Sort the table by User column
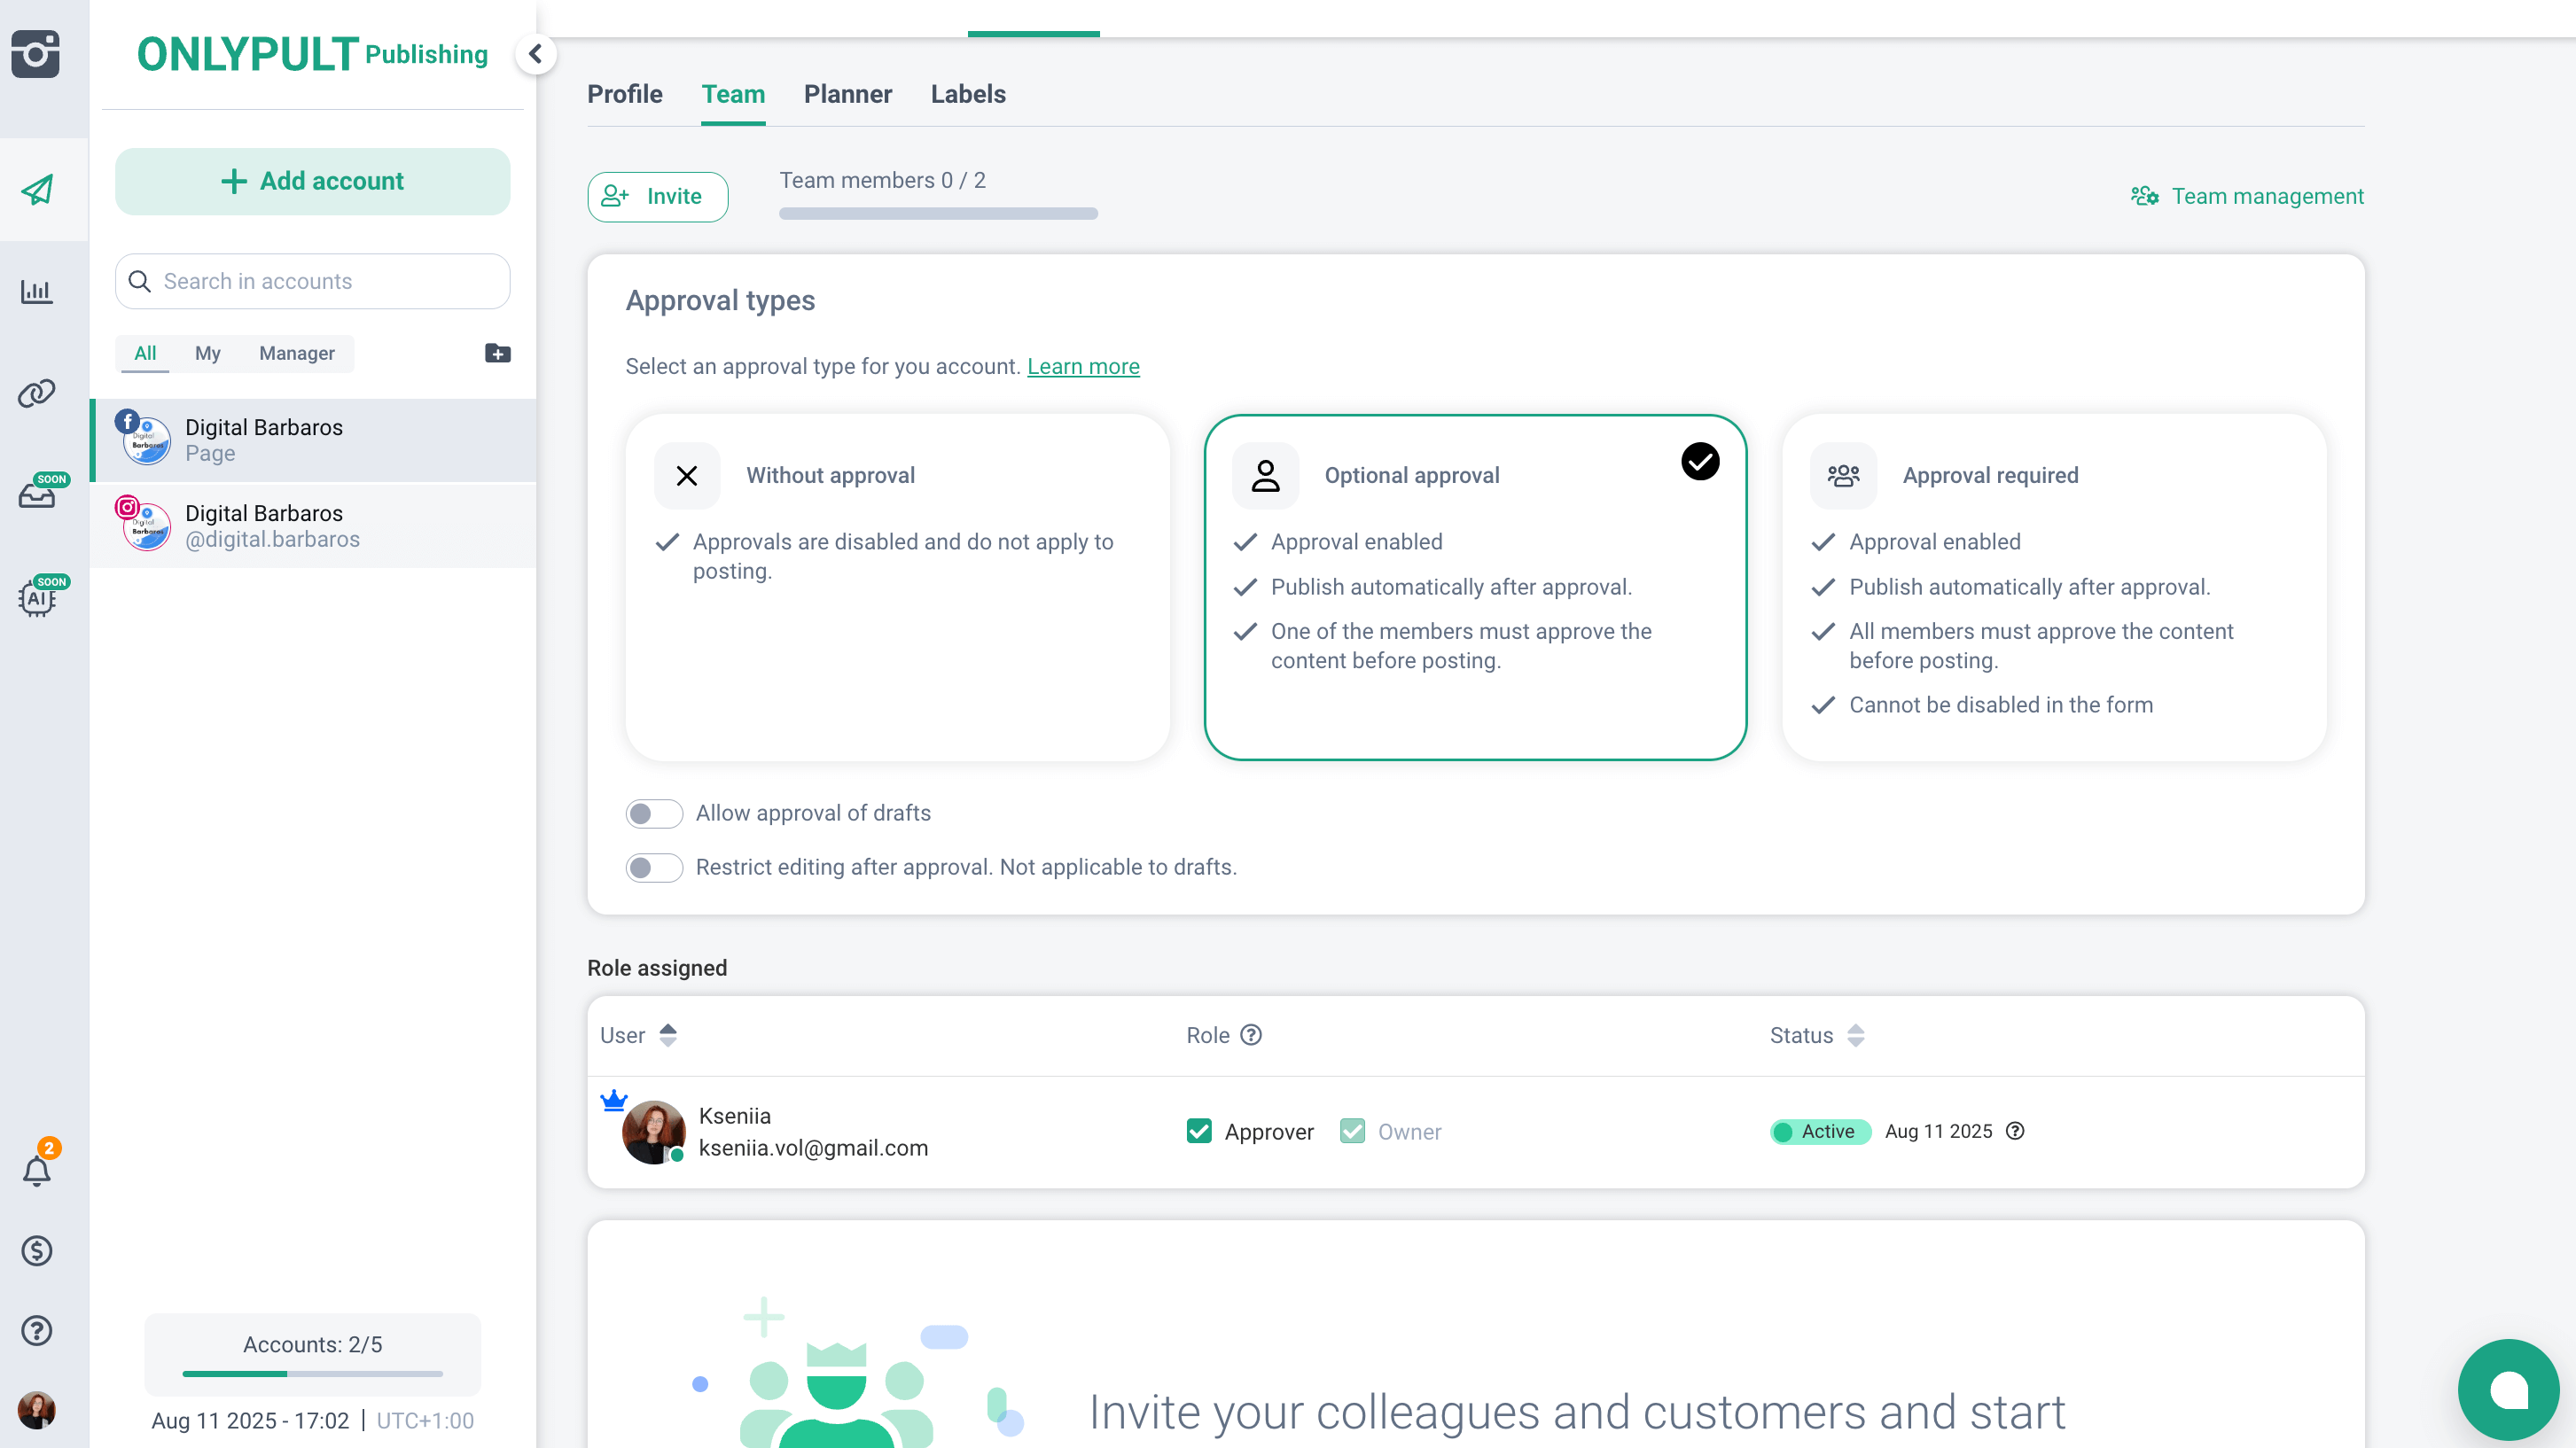 click(x=668, y=1035)
